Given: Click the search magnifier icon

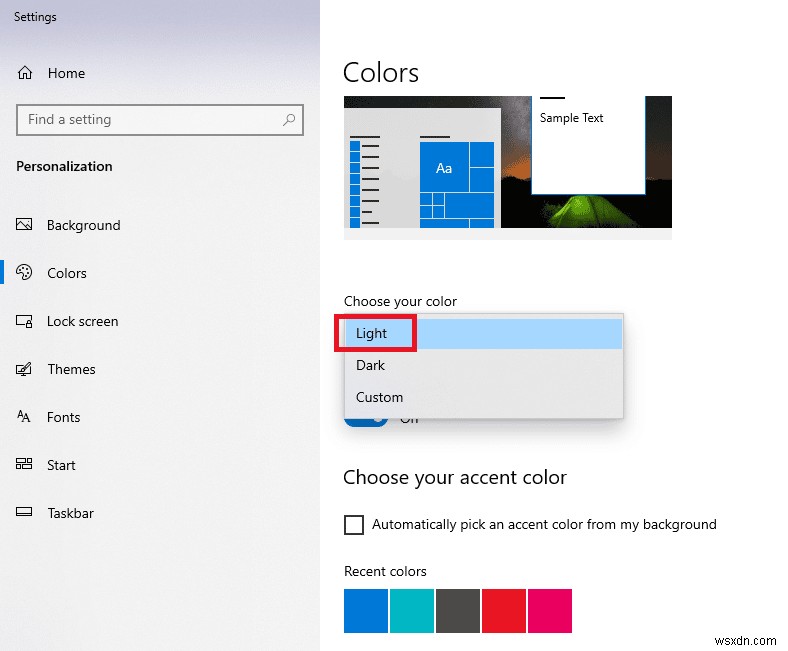Looking at the screenshot, I should [x=289, y=120].
